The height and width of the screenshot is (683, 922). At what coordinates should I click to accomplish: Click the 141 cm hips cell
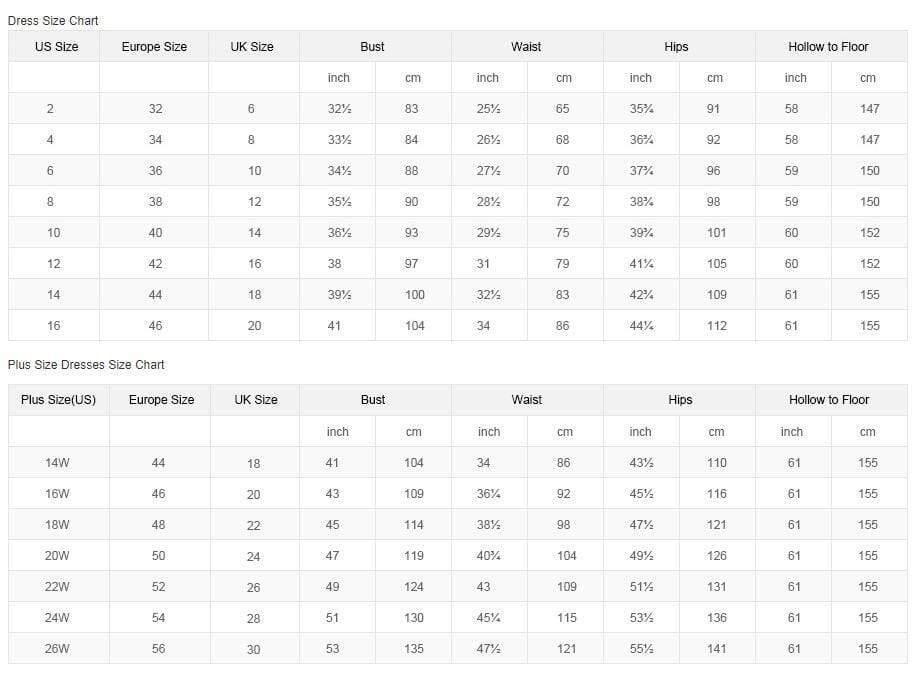[717, 649]
